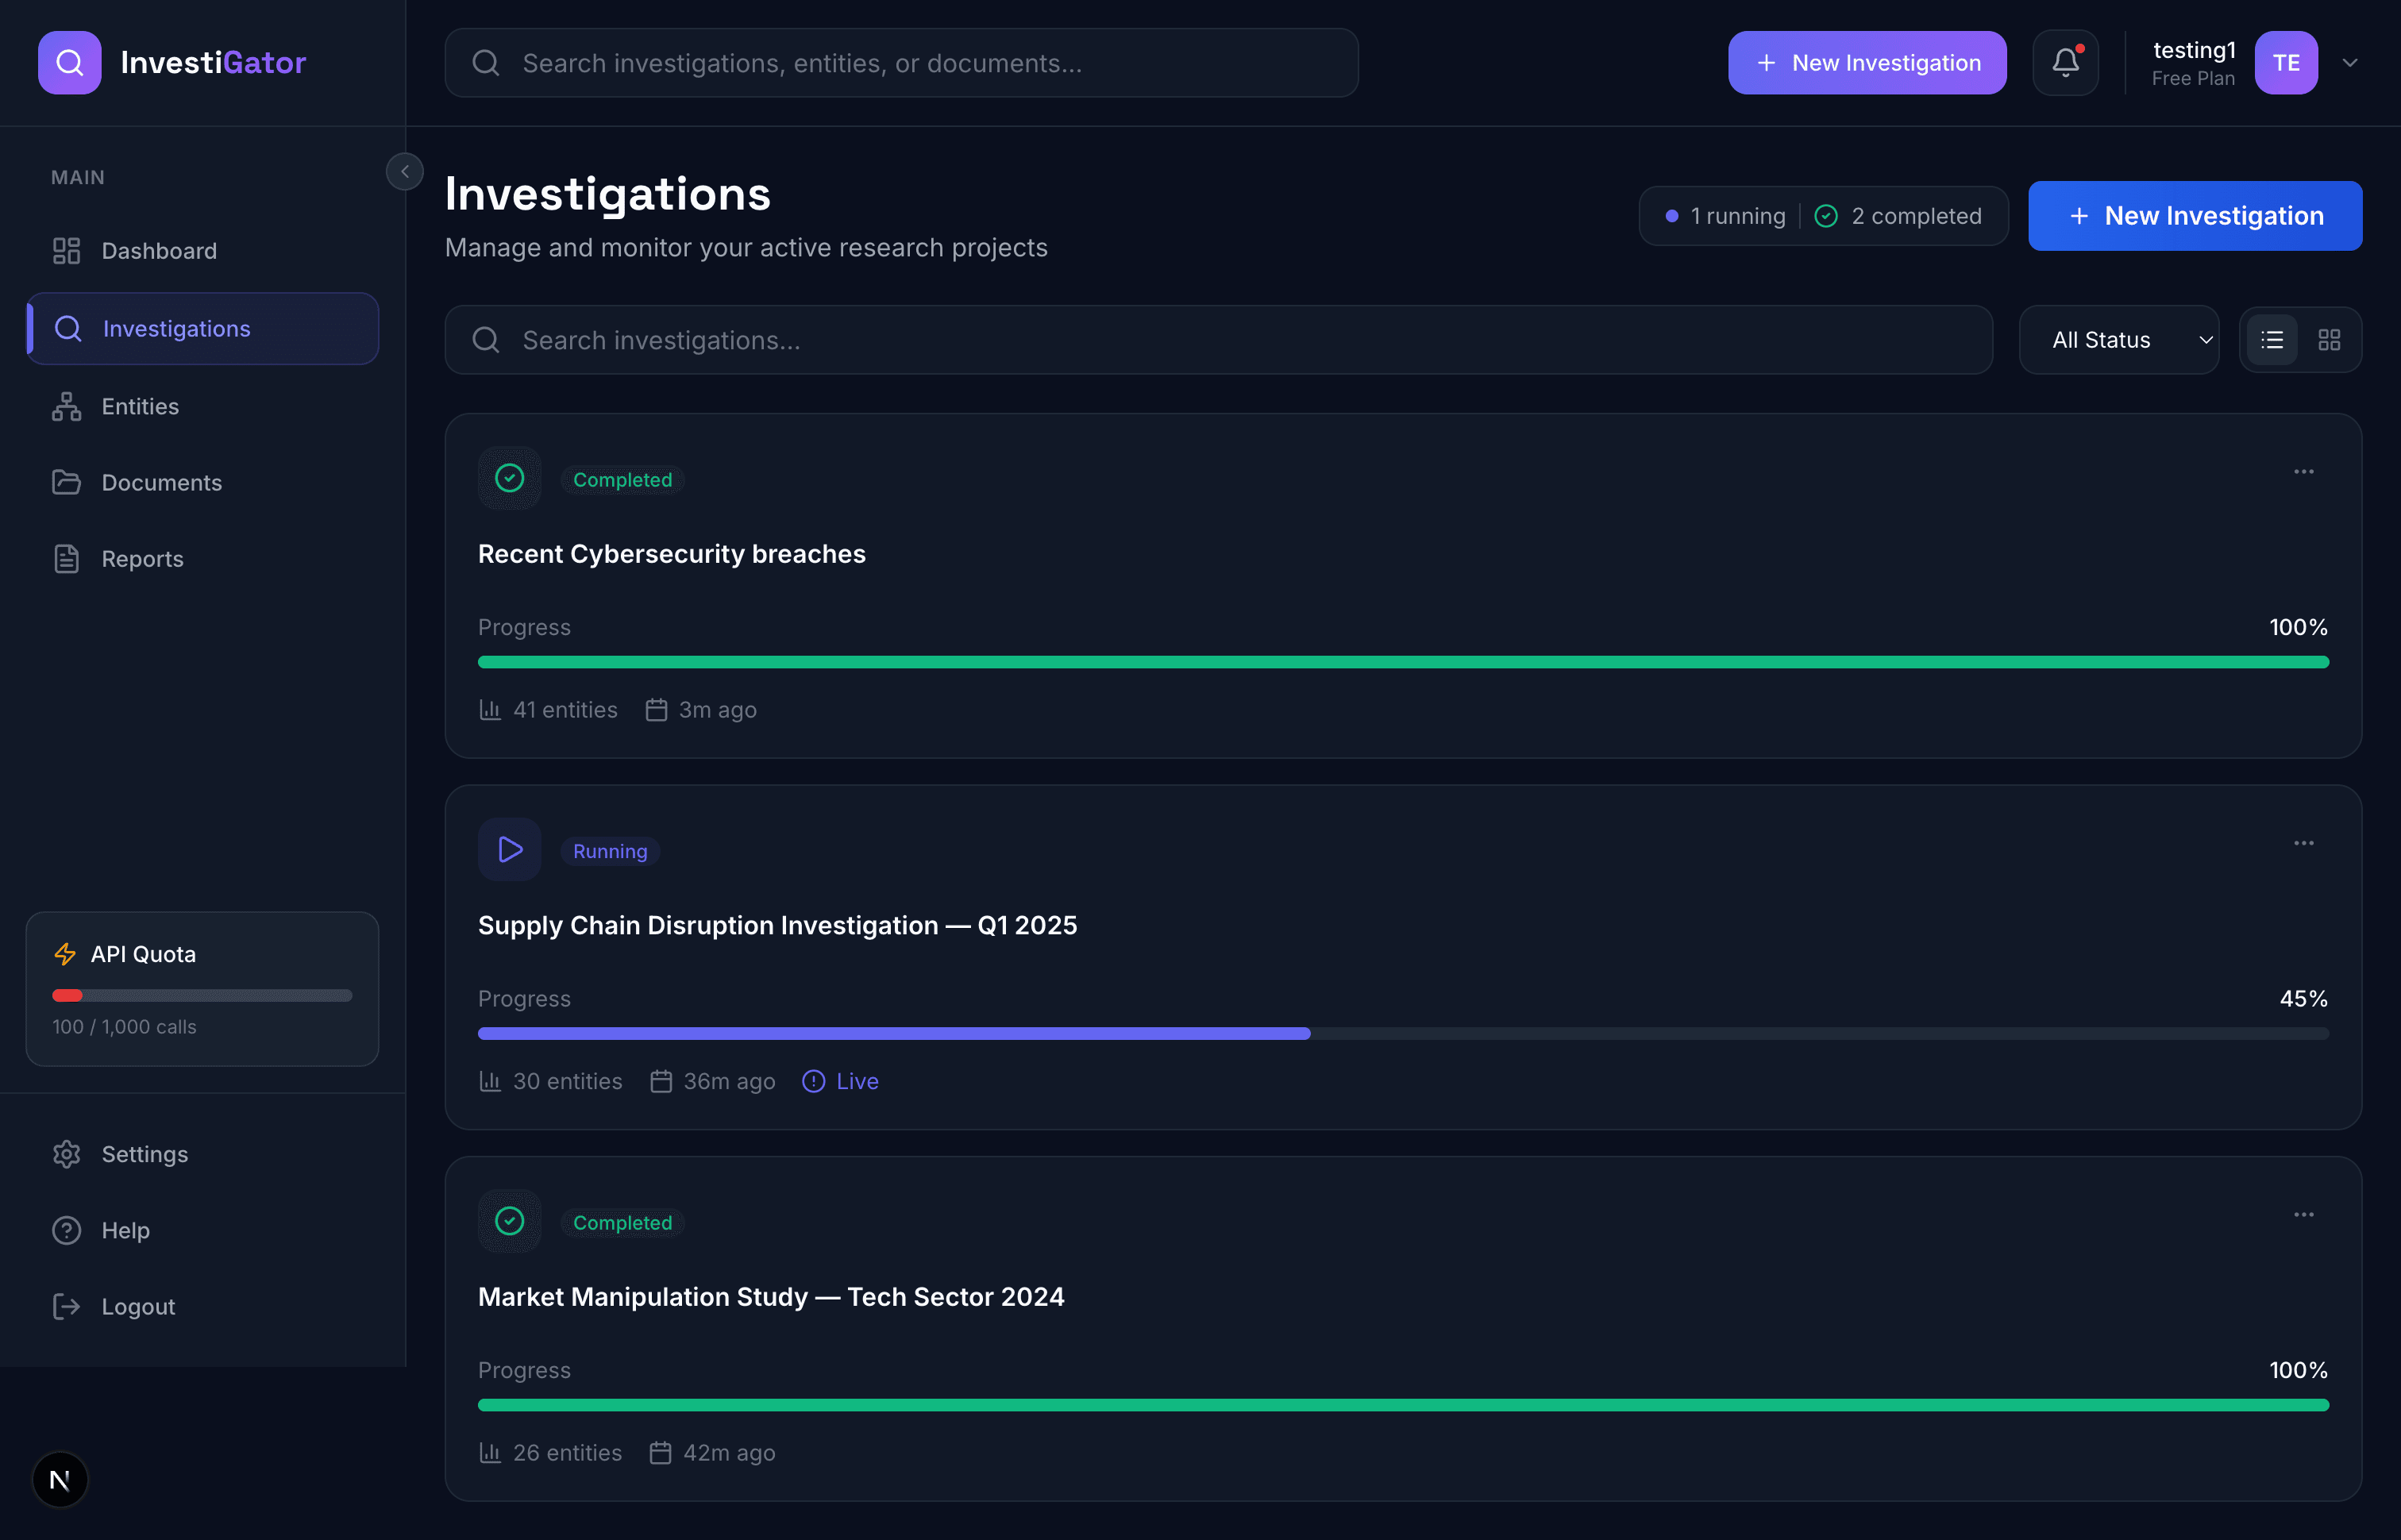Switch to list view layout
Screen dimensions: 2401x1540
pyautogui.click(x=2272, y=340)
